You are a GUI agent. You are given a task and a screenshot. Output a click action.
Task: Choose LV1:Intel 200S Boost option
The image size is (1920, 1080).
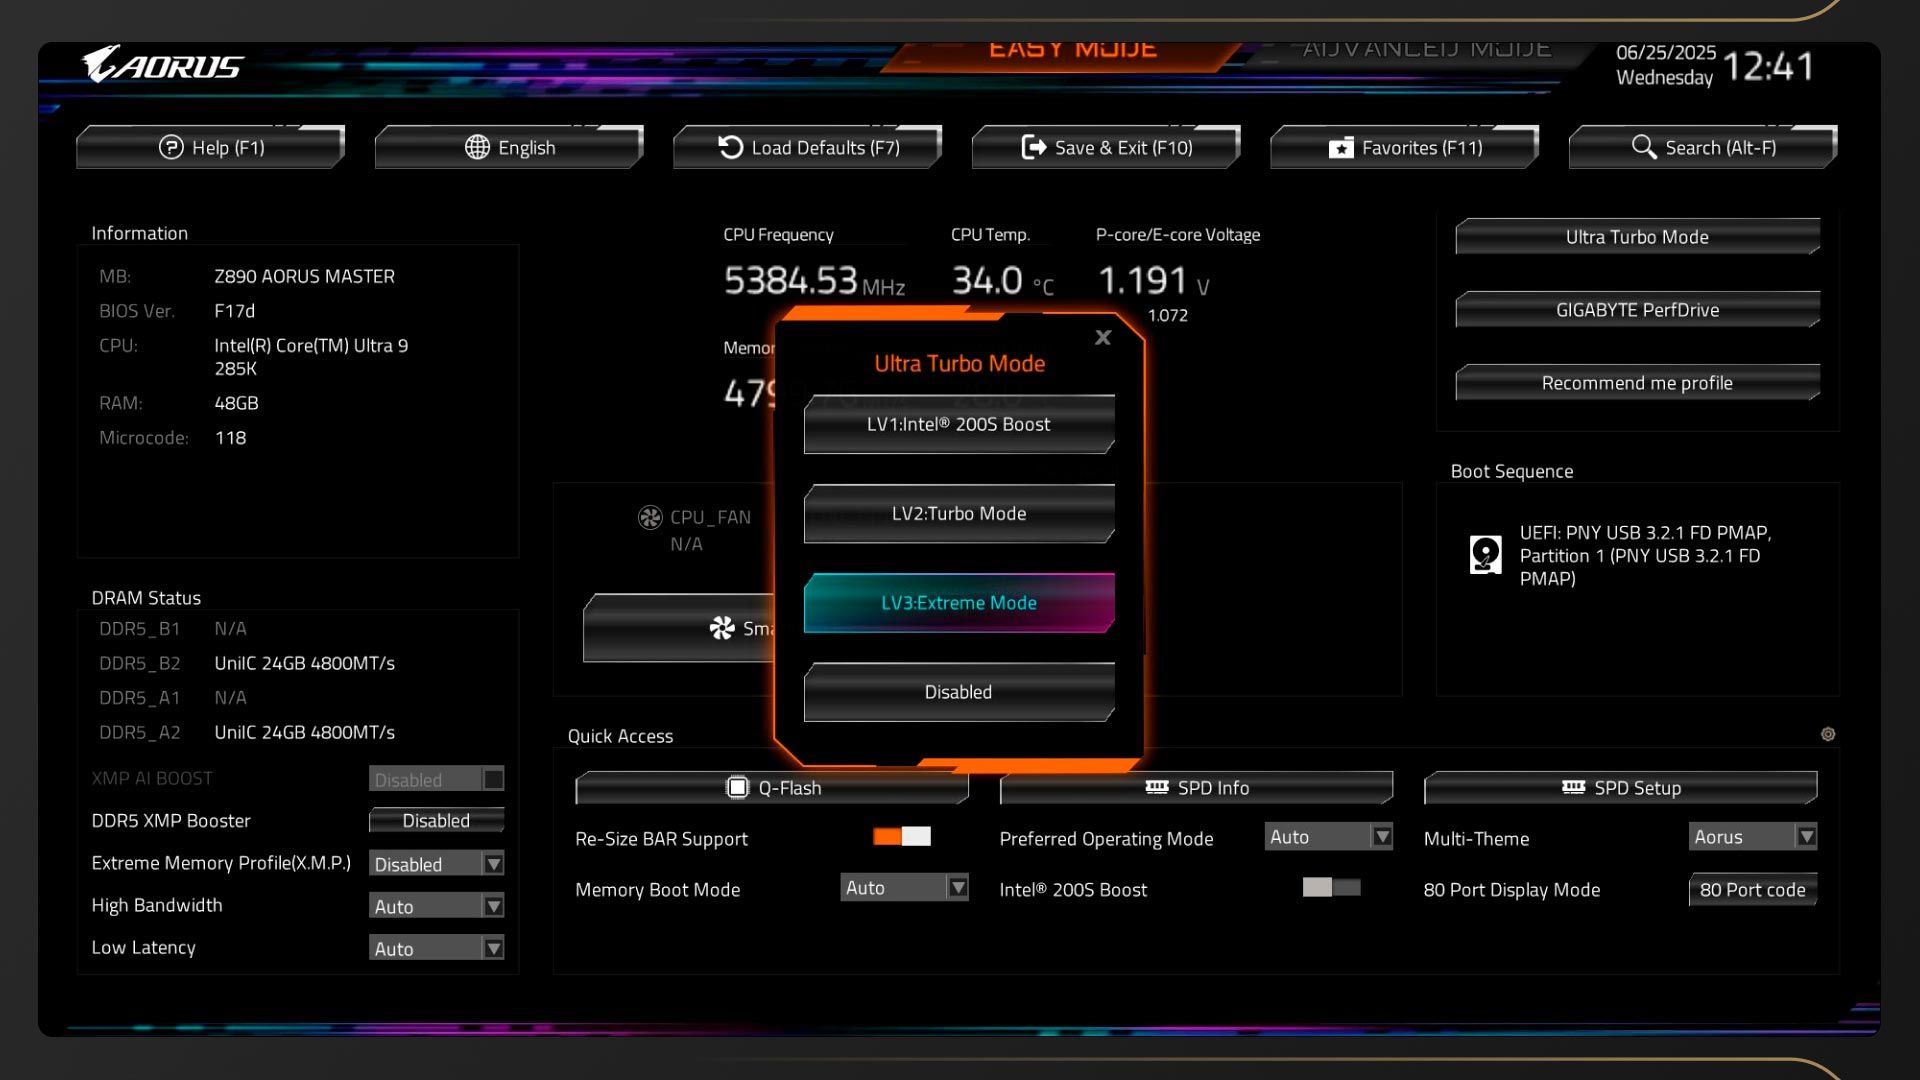tap(958, 424)
